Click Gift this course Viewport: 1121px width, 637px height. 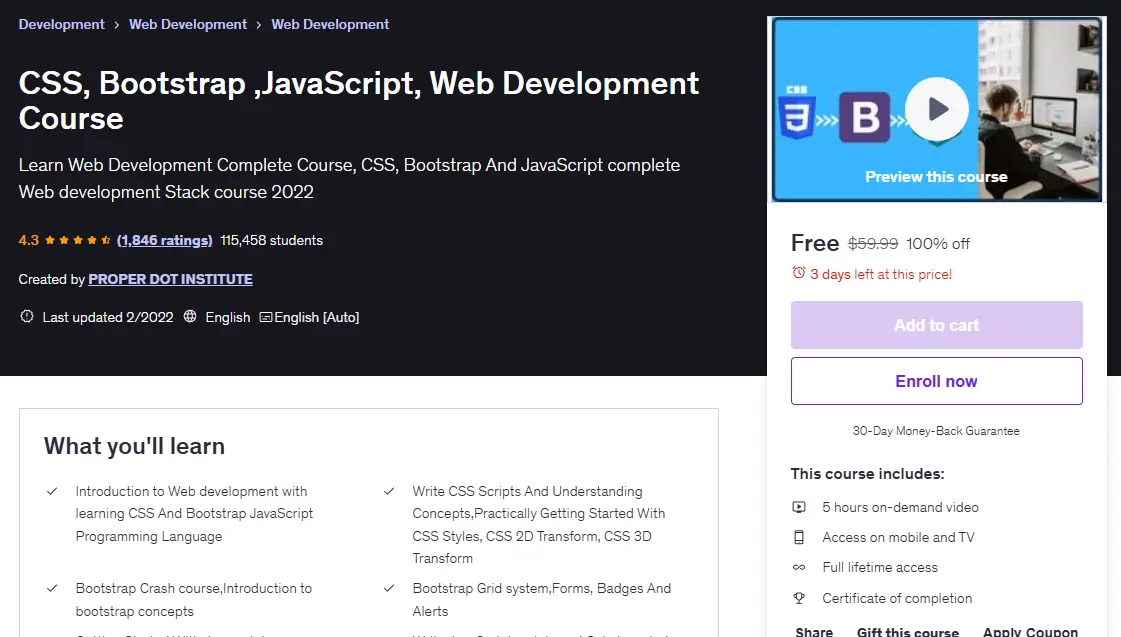[908, 632]
